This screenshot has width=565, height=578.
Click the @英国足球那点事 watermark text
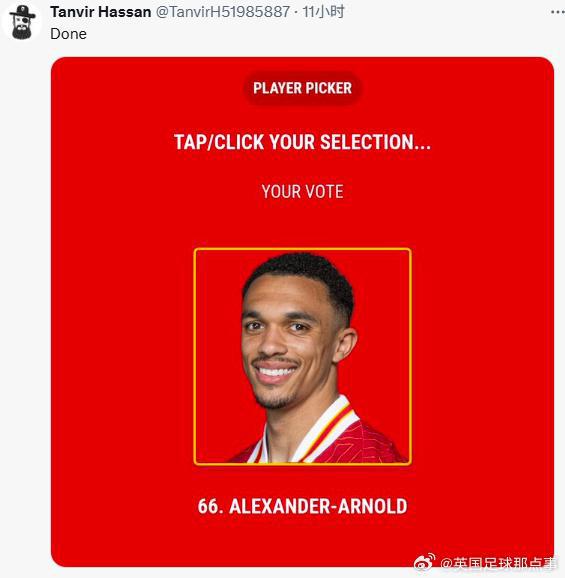pyautogui.click(x=499, y=563)
